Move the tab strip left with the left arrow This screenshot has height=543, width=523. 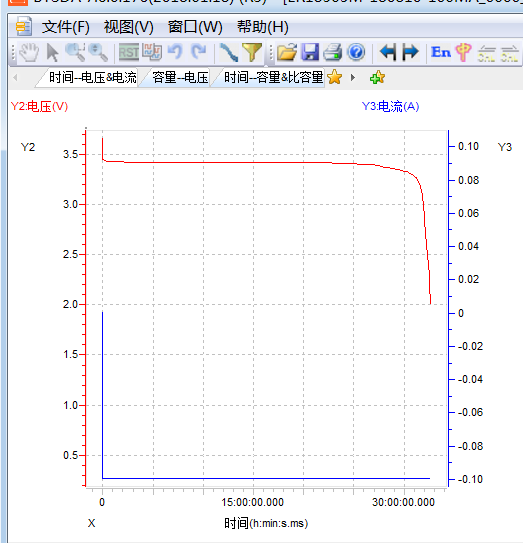pyautogui.click(x=15, y=78)
